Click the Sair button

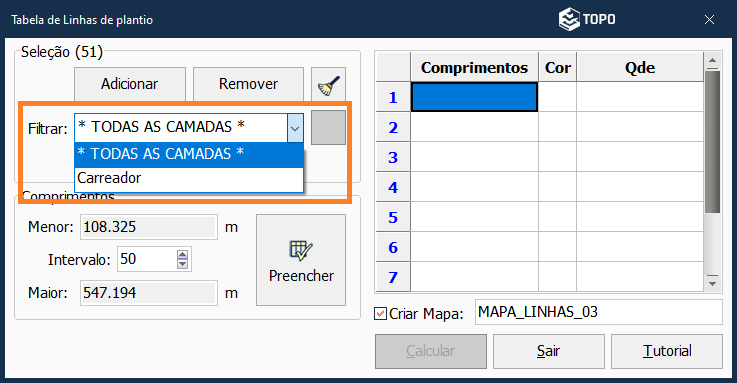pyautogui.click(x=549, y=351)
